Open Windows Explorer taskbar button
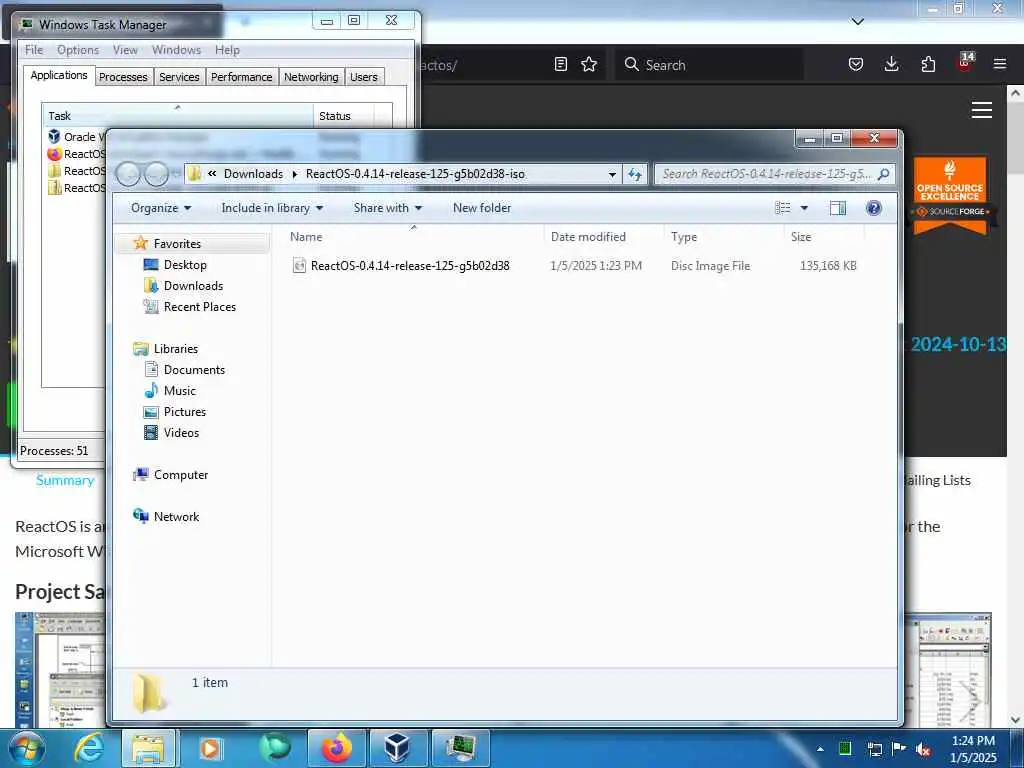This screenshot has height=768, width=1024. (x=148, y=748)
